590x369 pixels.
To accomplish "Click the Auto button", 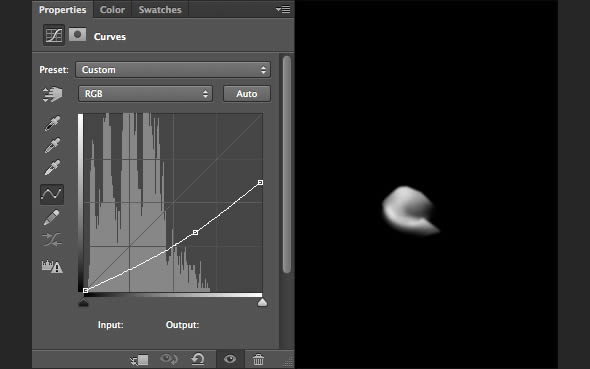I will click(247, 94).
